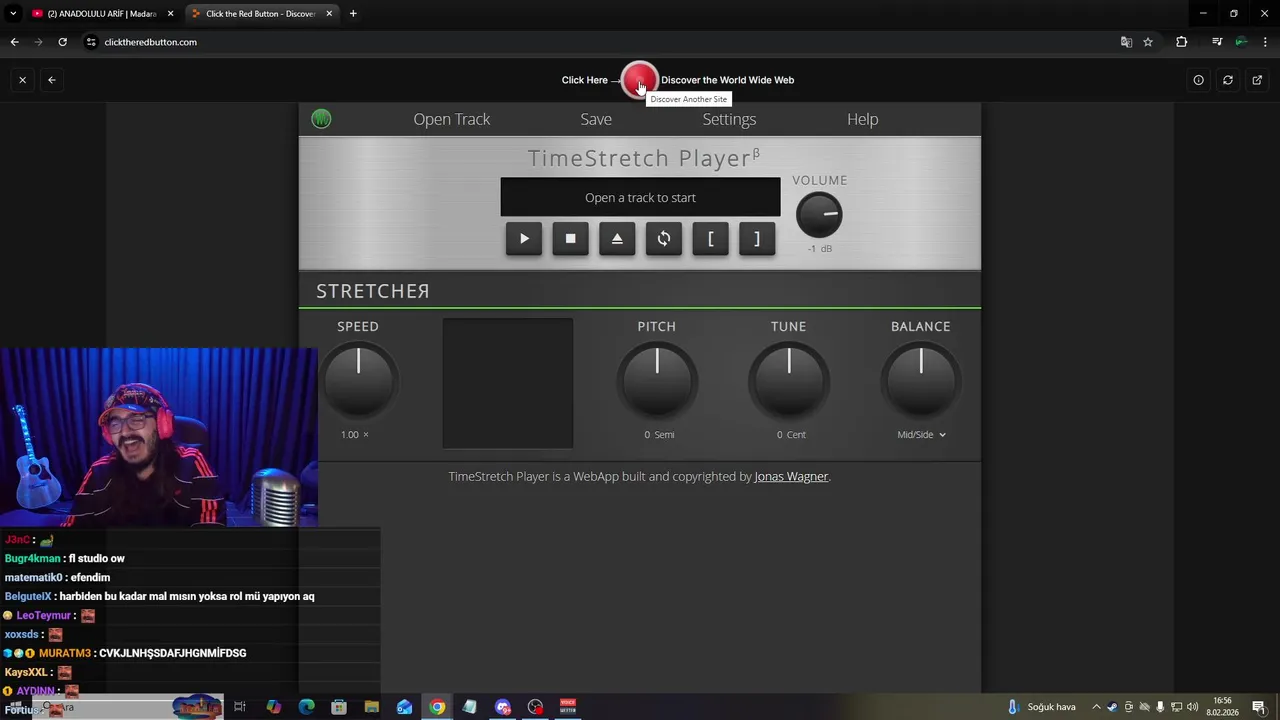Show hidden system tray icons

(1096, 707)
